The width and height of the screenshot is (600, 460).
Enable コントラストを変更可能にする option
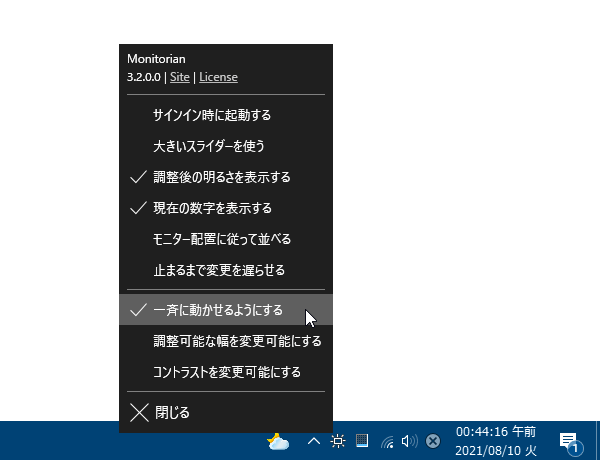[226, 372]
